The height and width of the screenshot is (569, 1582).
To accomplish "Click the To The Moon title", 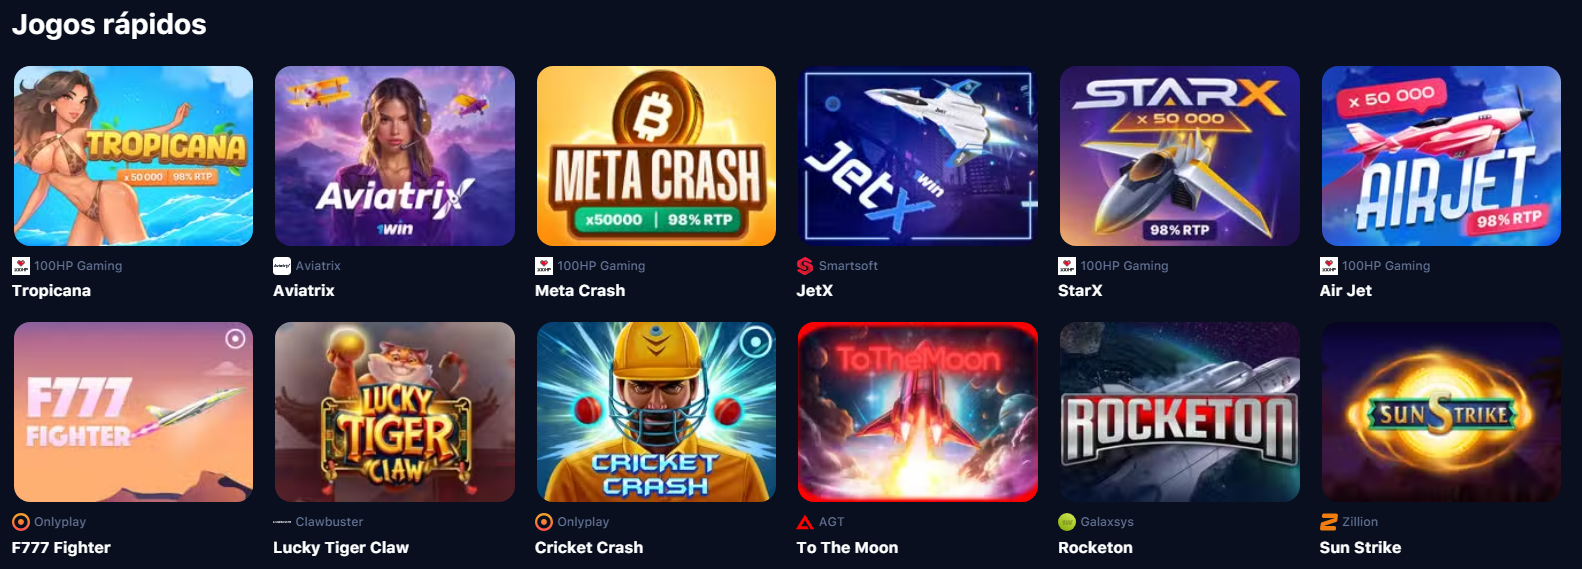I will coord(847,548).
